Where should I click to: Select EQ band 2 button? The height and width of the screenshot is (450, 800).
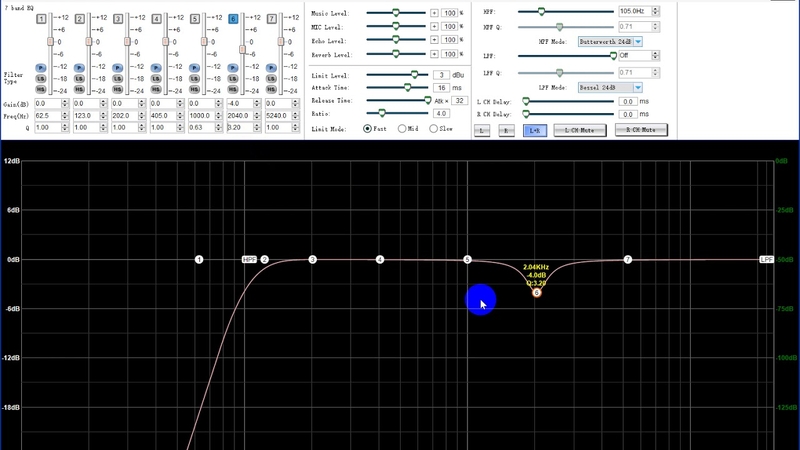click(x=80, y=19)
